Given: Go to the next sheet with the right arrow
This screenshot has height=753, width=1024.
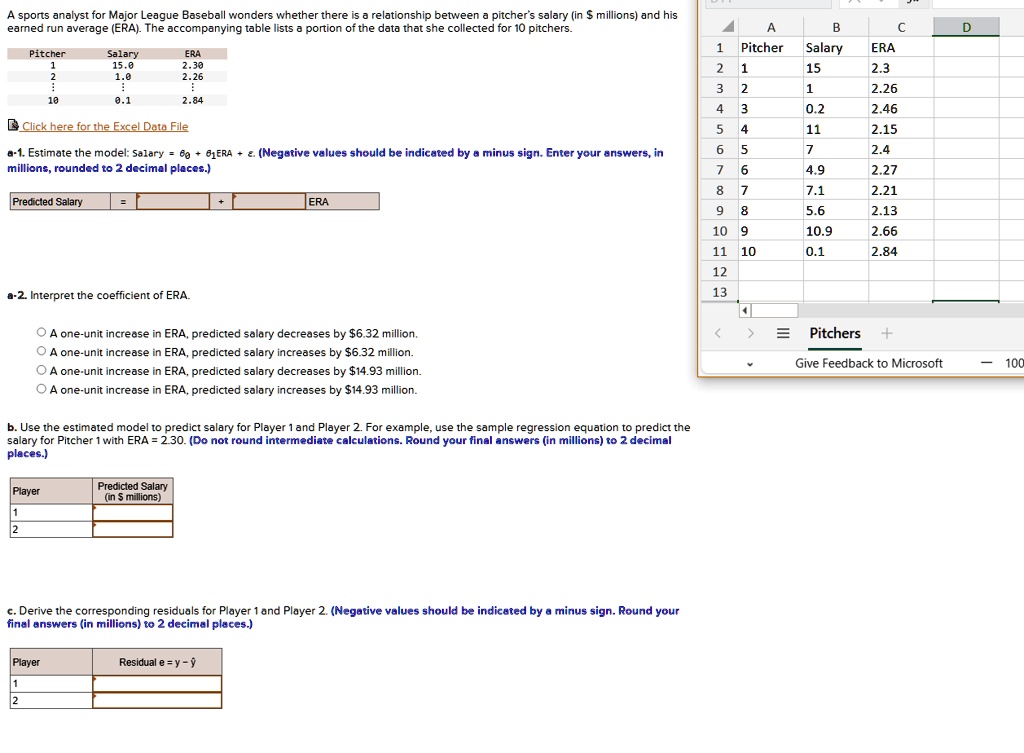Looking at the screenshot, I should [x=750, y=333].
